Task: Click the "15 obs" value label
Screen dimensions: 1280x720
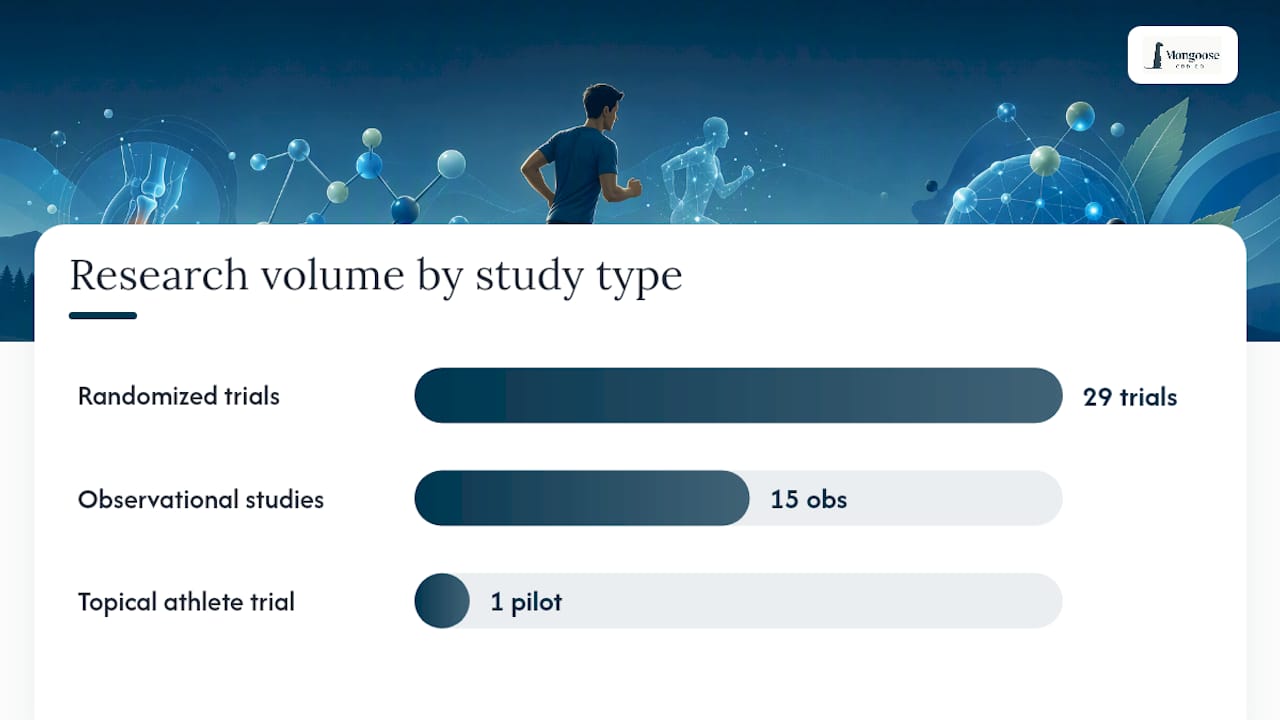Action: 809,499
